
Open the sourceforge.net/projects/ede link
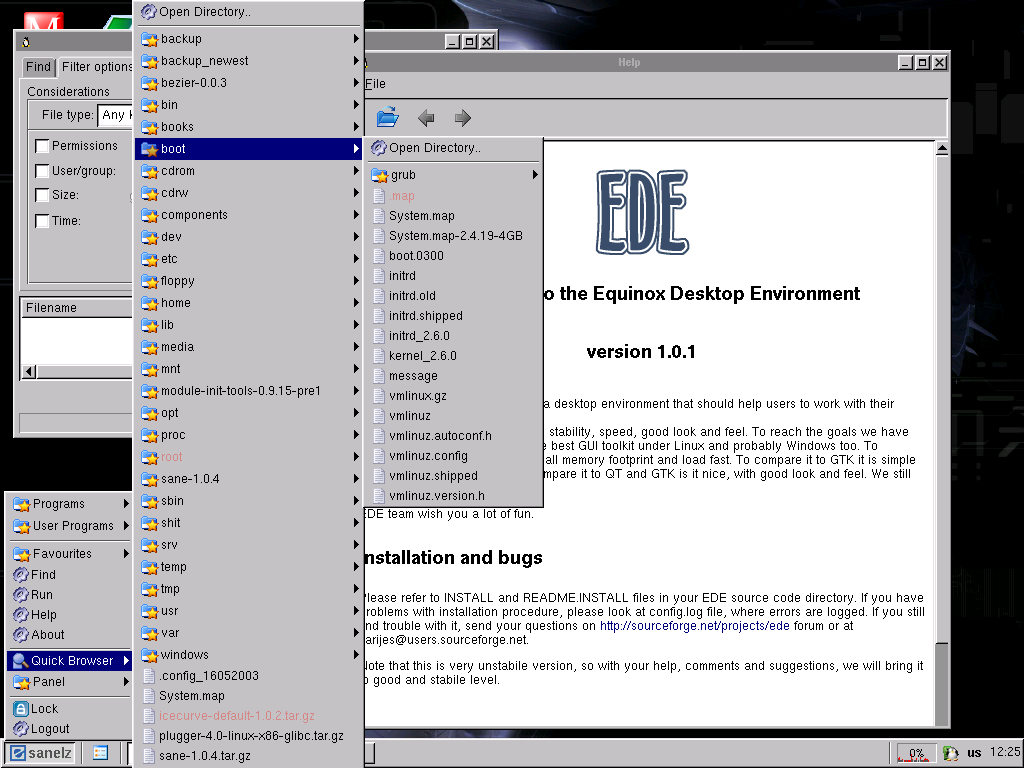pos(694,626)
